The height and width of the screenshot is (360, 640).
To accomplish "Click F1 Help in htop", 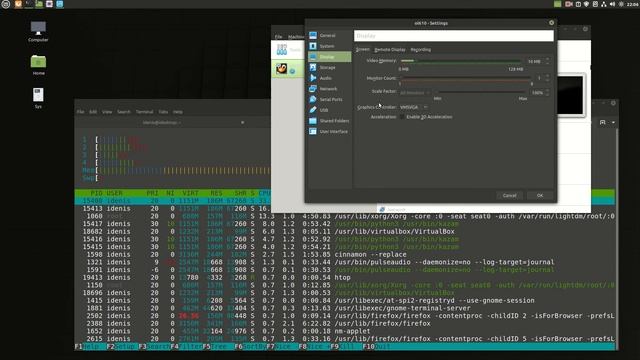I will pos(87,347).
